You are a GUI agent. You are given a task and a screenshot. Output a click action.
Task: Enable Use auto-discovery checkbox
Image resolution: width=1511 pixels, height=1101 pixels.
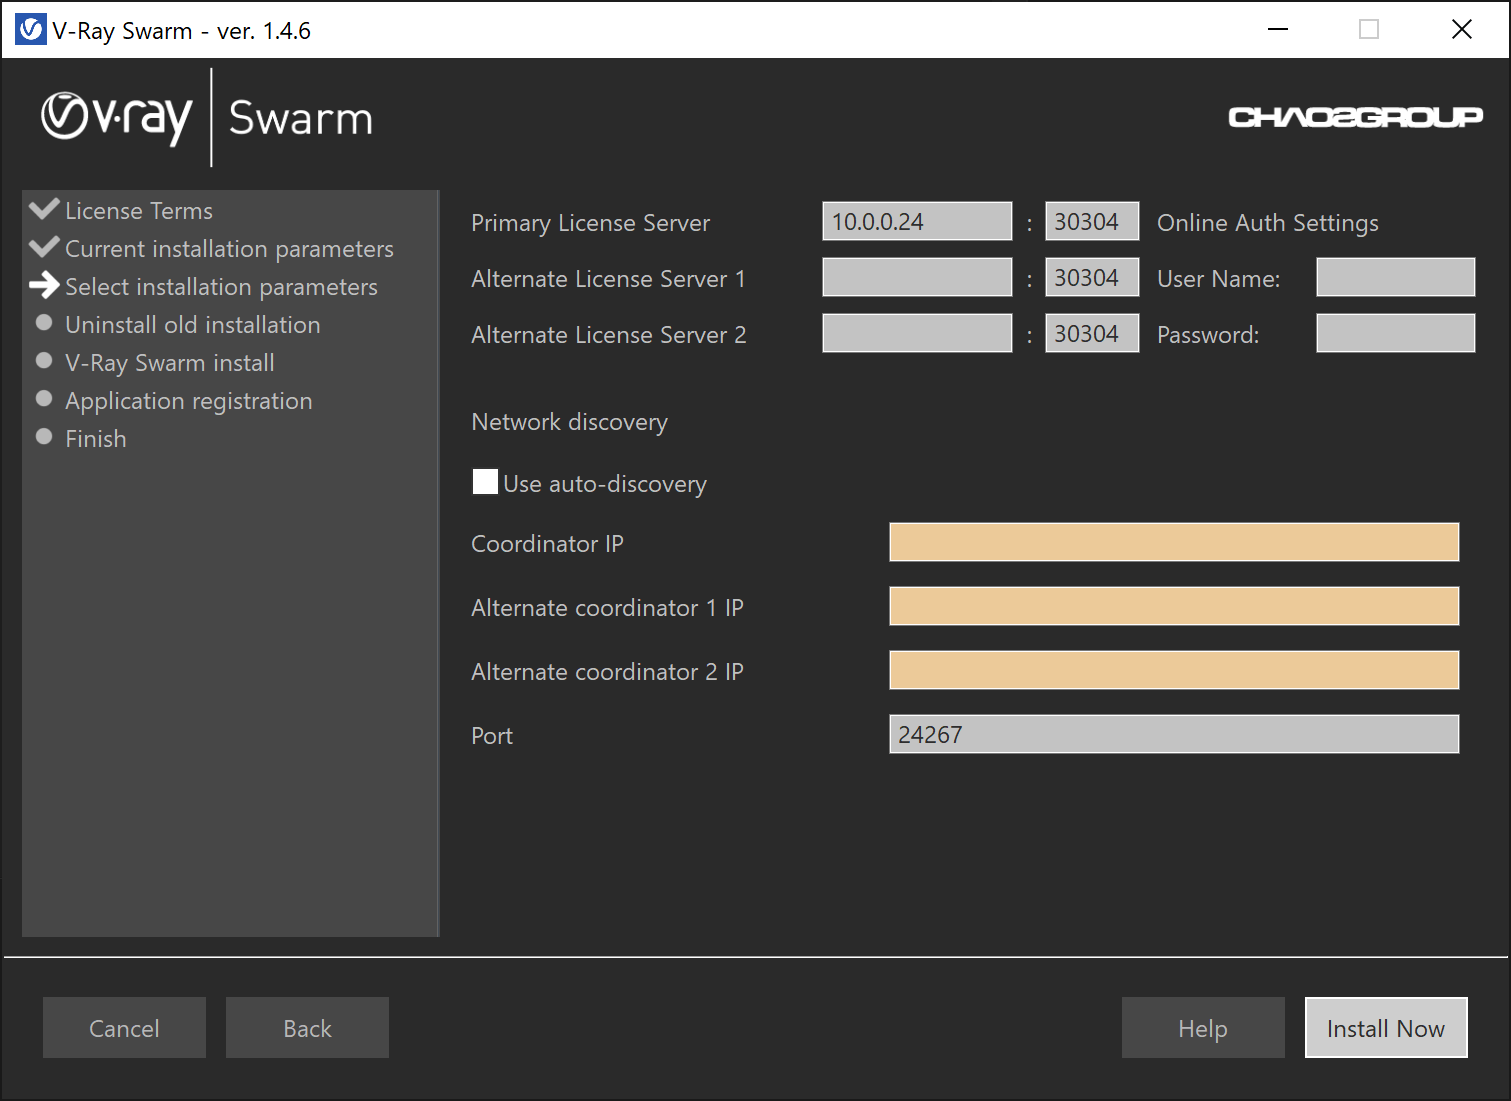[485, 482]
